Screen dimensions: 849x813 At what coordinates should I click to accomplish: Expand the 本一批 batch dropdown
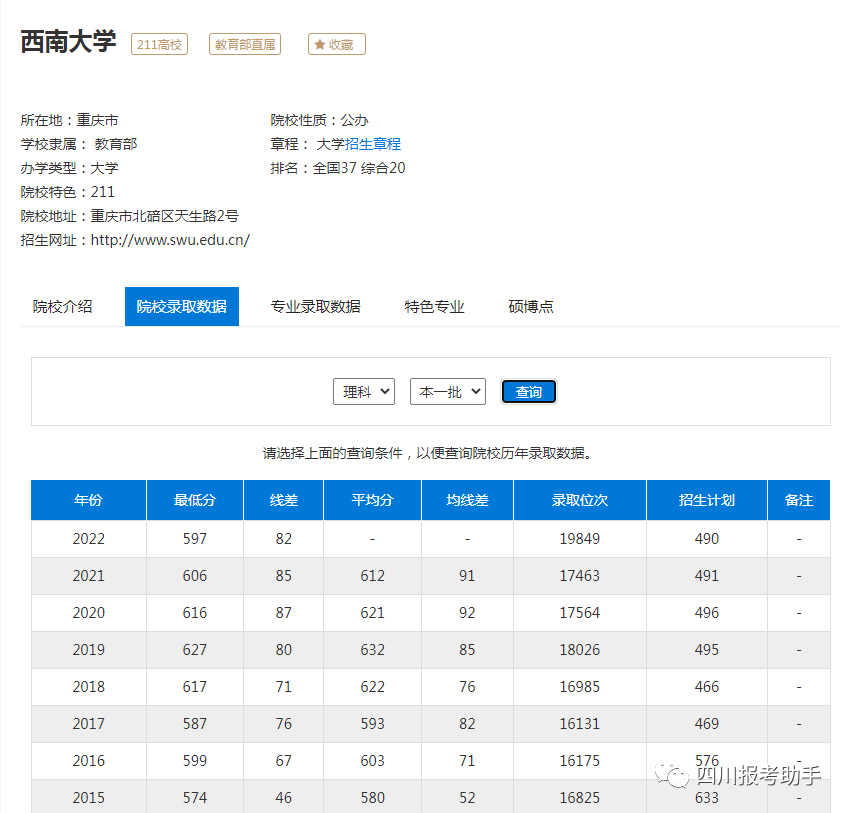pyautogui.click(x=448, y=391)
